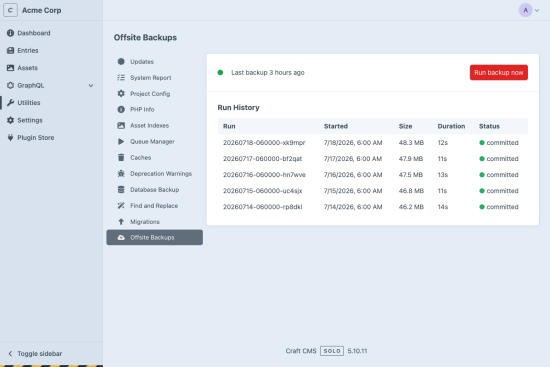This screenshot has width=550, height=367.
Task: Click the Updates utility icon
Action: tap(121, 61)
